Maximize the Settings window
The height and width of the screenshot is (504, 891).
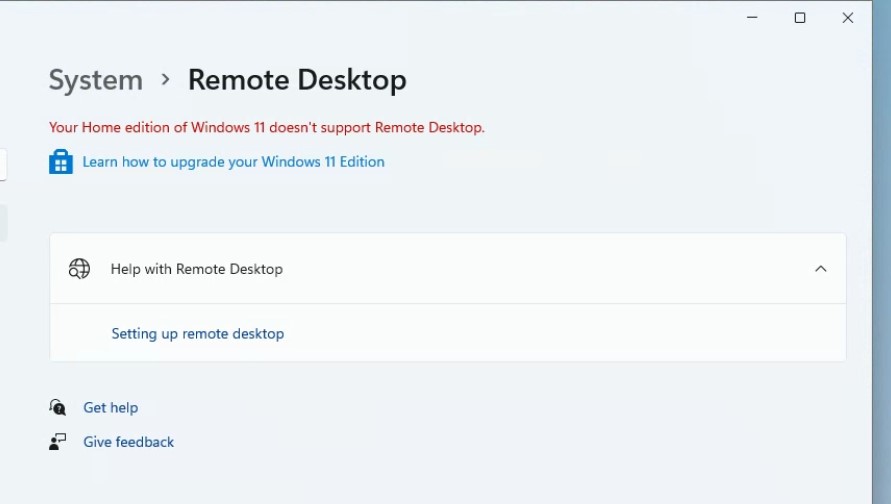[x=800, y=18]
